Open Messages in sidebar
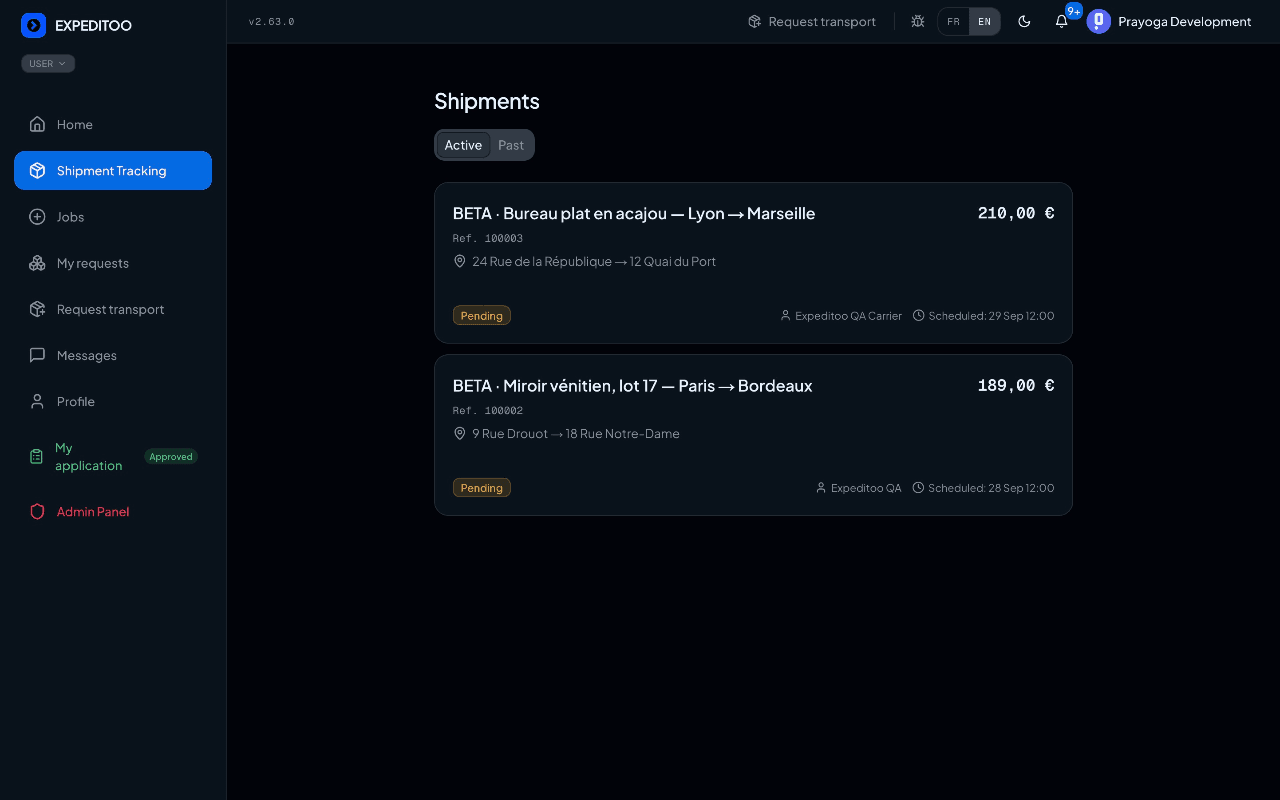The width and height of the screenshot is (1280, 800). [x=113, y=355]
